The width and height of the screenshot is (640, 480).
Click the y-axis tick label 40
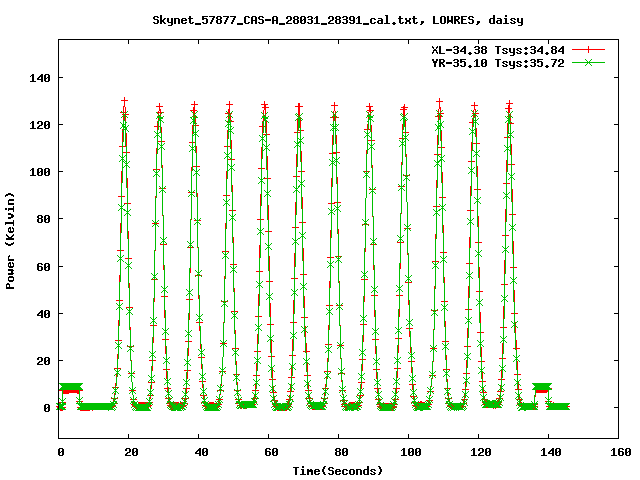point(44,314)
